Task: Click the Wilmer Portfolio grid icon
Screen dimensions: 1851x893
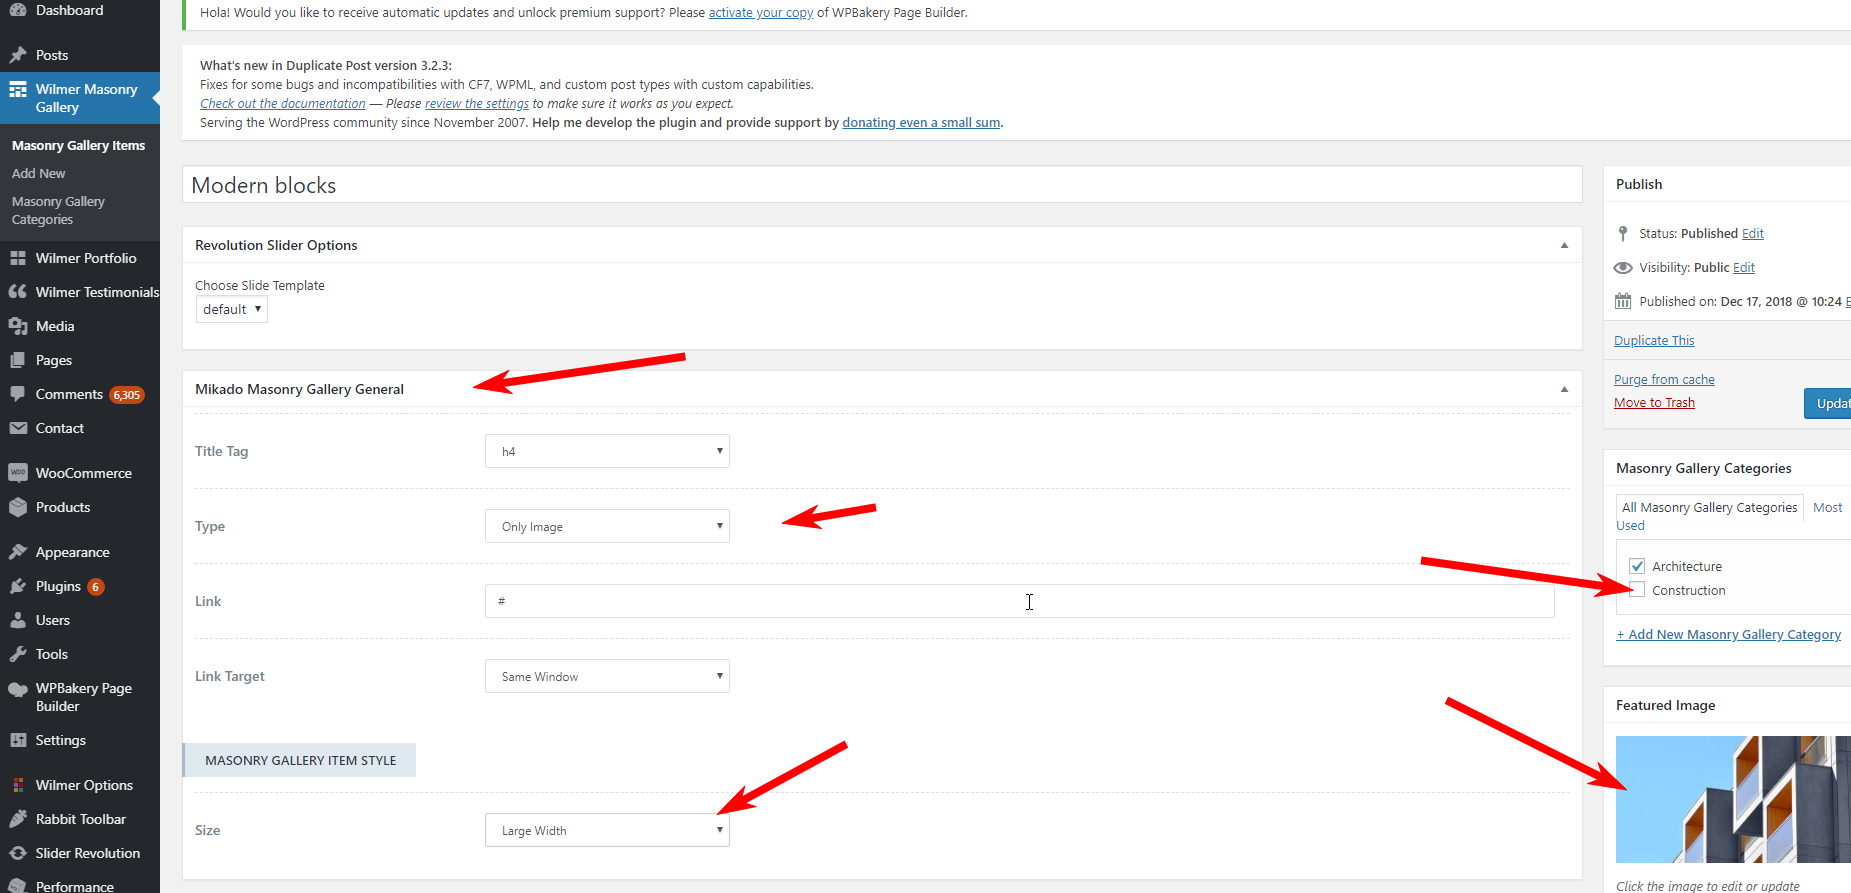Action: pyautogui.click(x=18, y=258)
